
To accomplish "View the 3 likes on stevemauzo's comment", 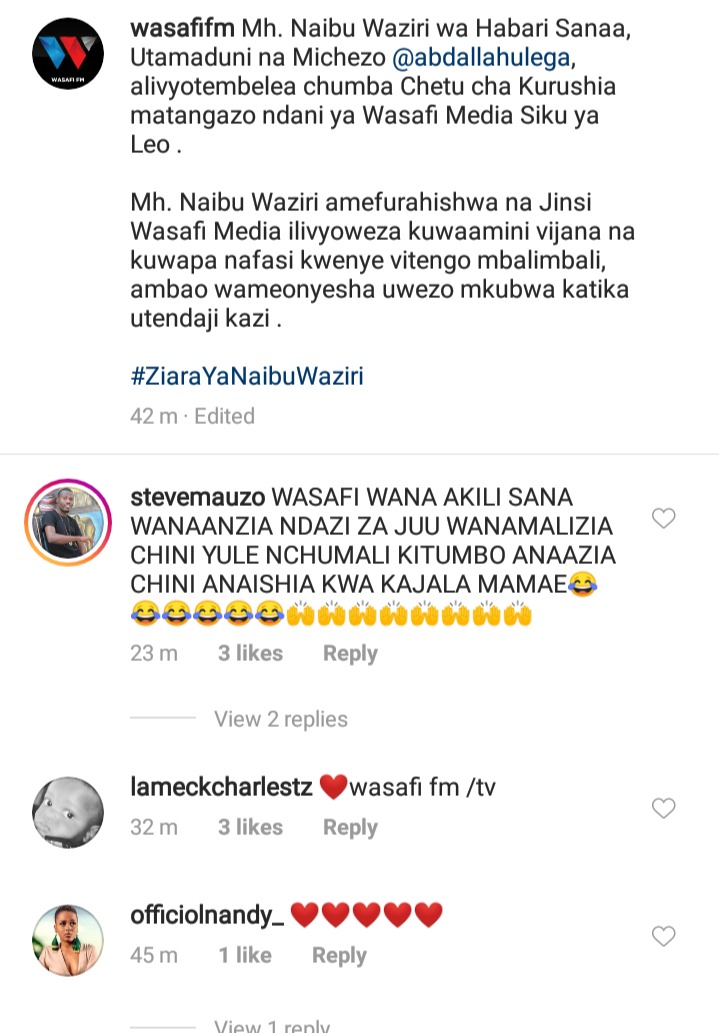I will [x=250, y=653].
